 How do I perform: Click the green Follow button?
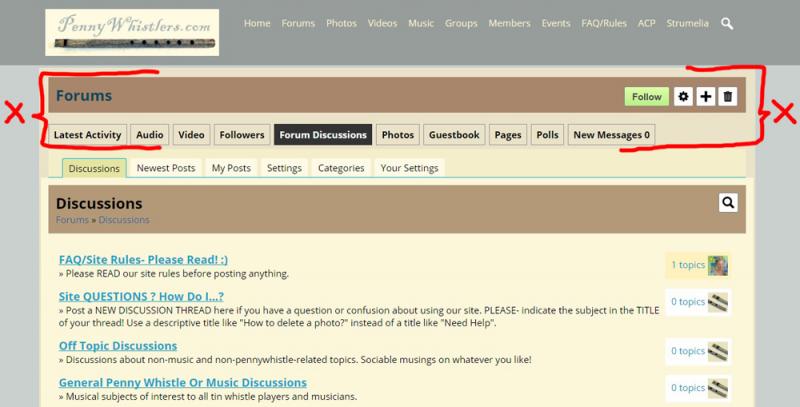[x=646, y=96]
